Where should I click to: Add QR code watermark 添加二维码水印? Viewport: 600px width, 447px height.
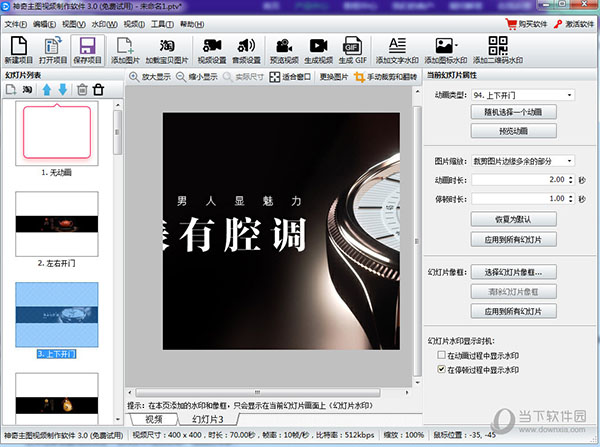[x=497, y=50]
